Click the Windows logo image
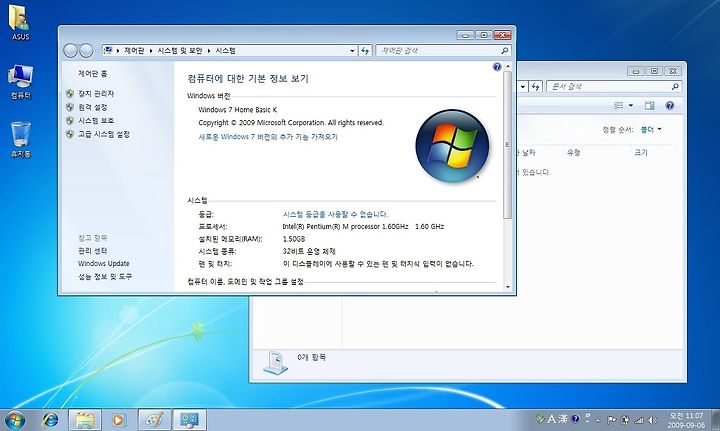 (452, 146)
